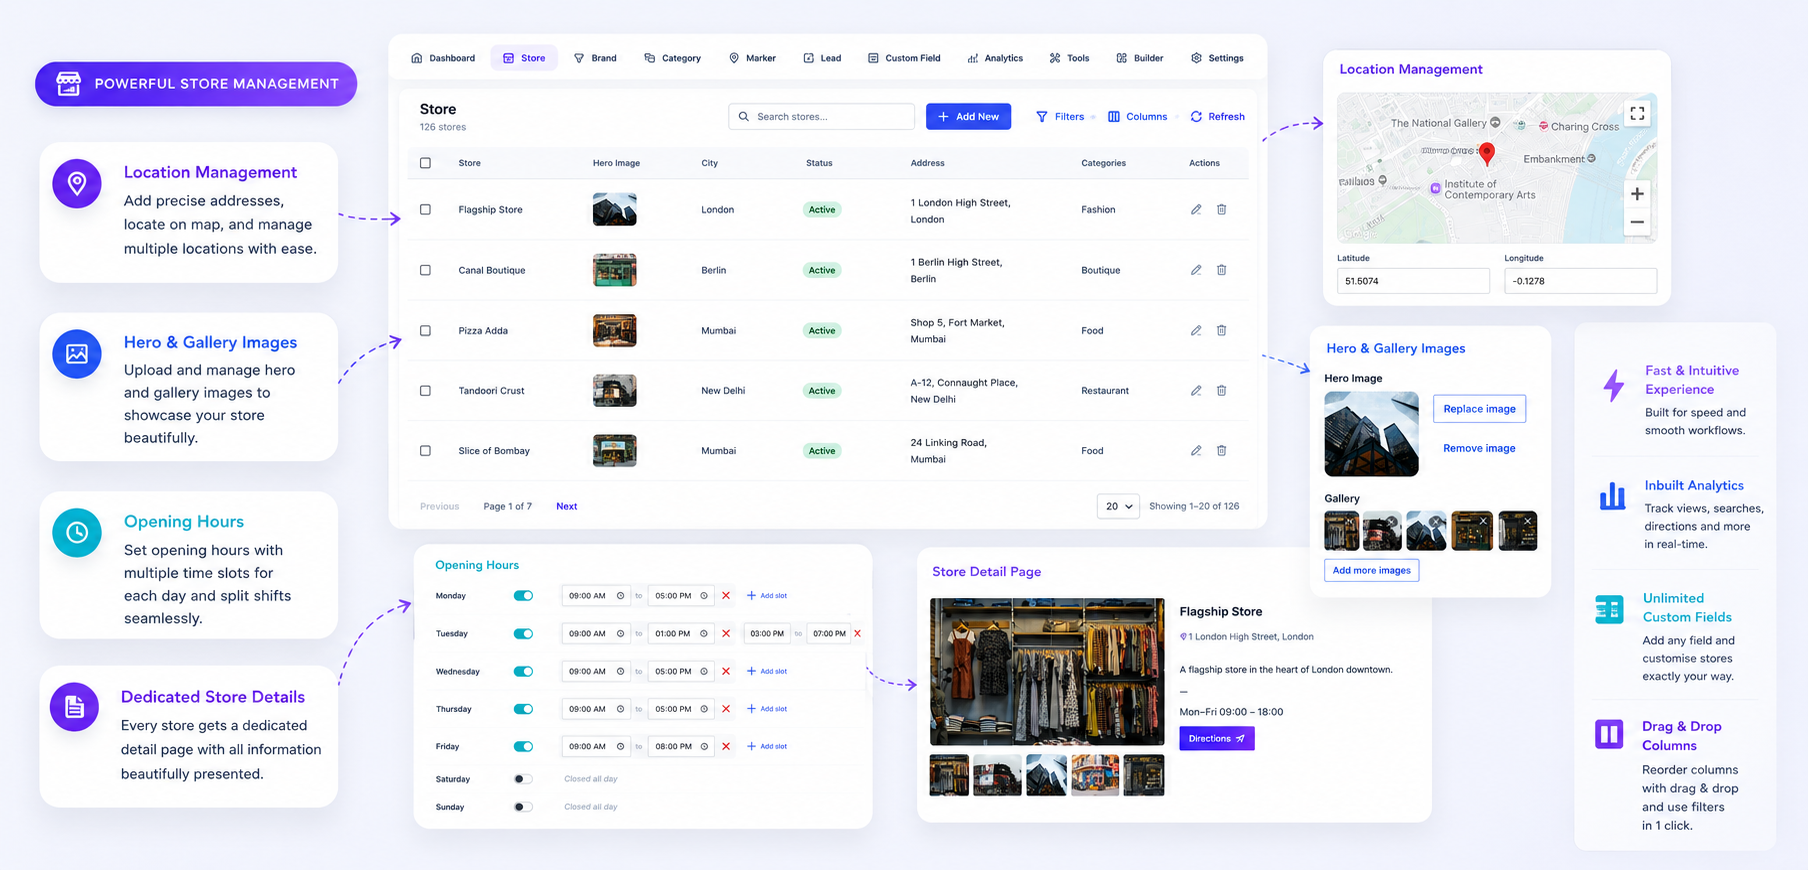Image resolution: width=1808 pixels, height=870 pixels.
Task: Click the Replace image button
Action: click(x=1479, y=409)
